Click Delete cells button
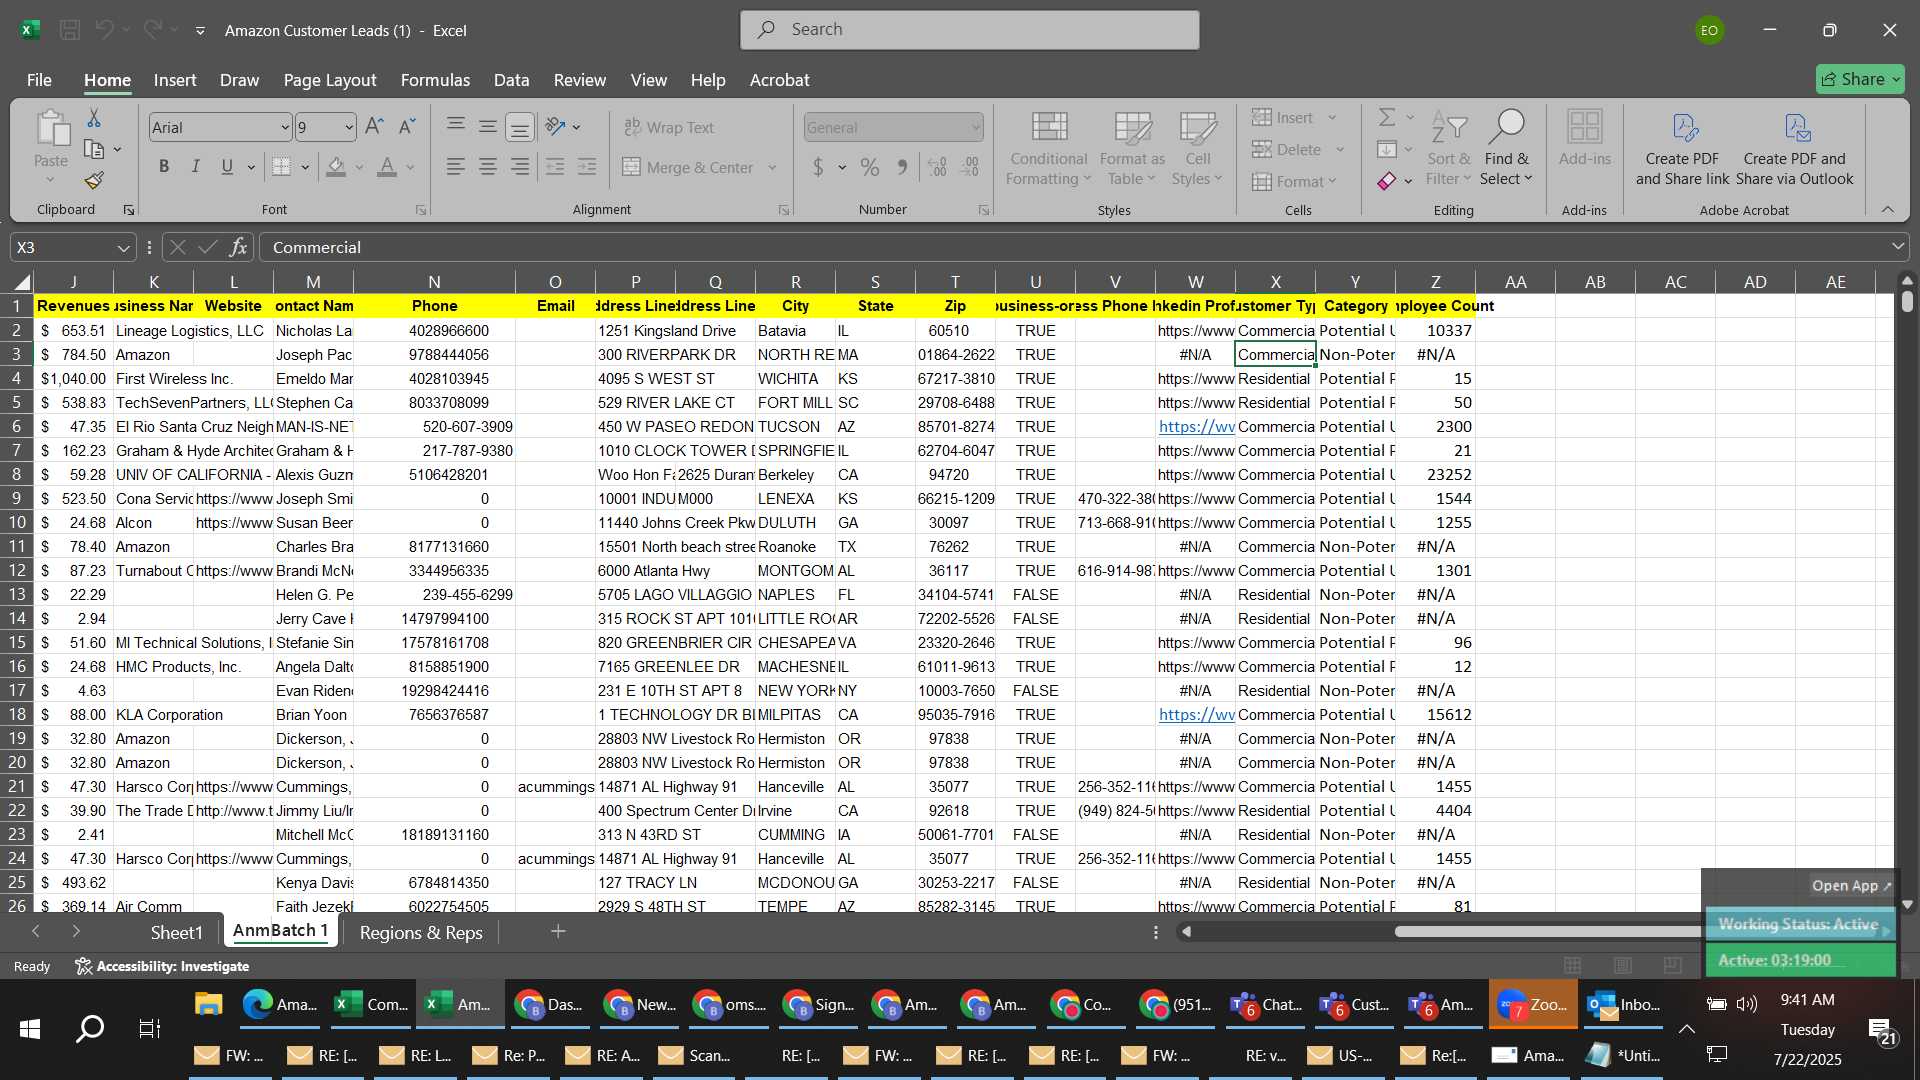The image size is (1920, 1080). (1287, 150)
